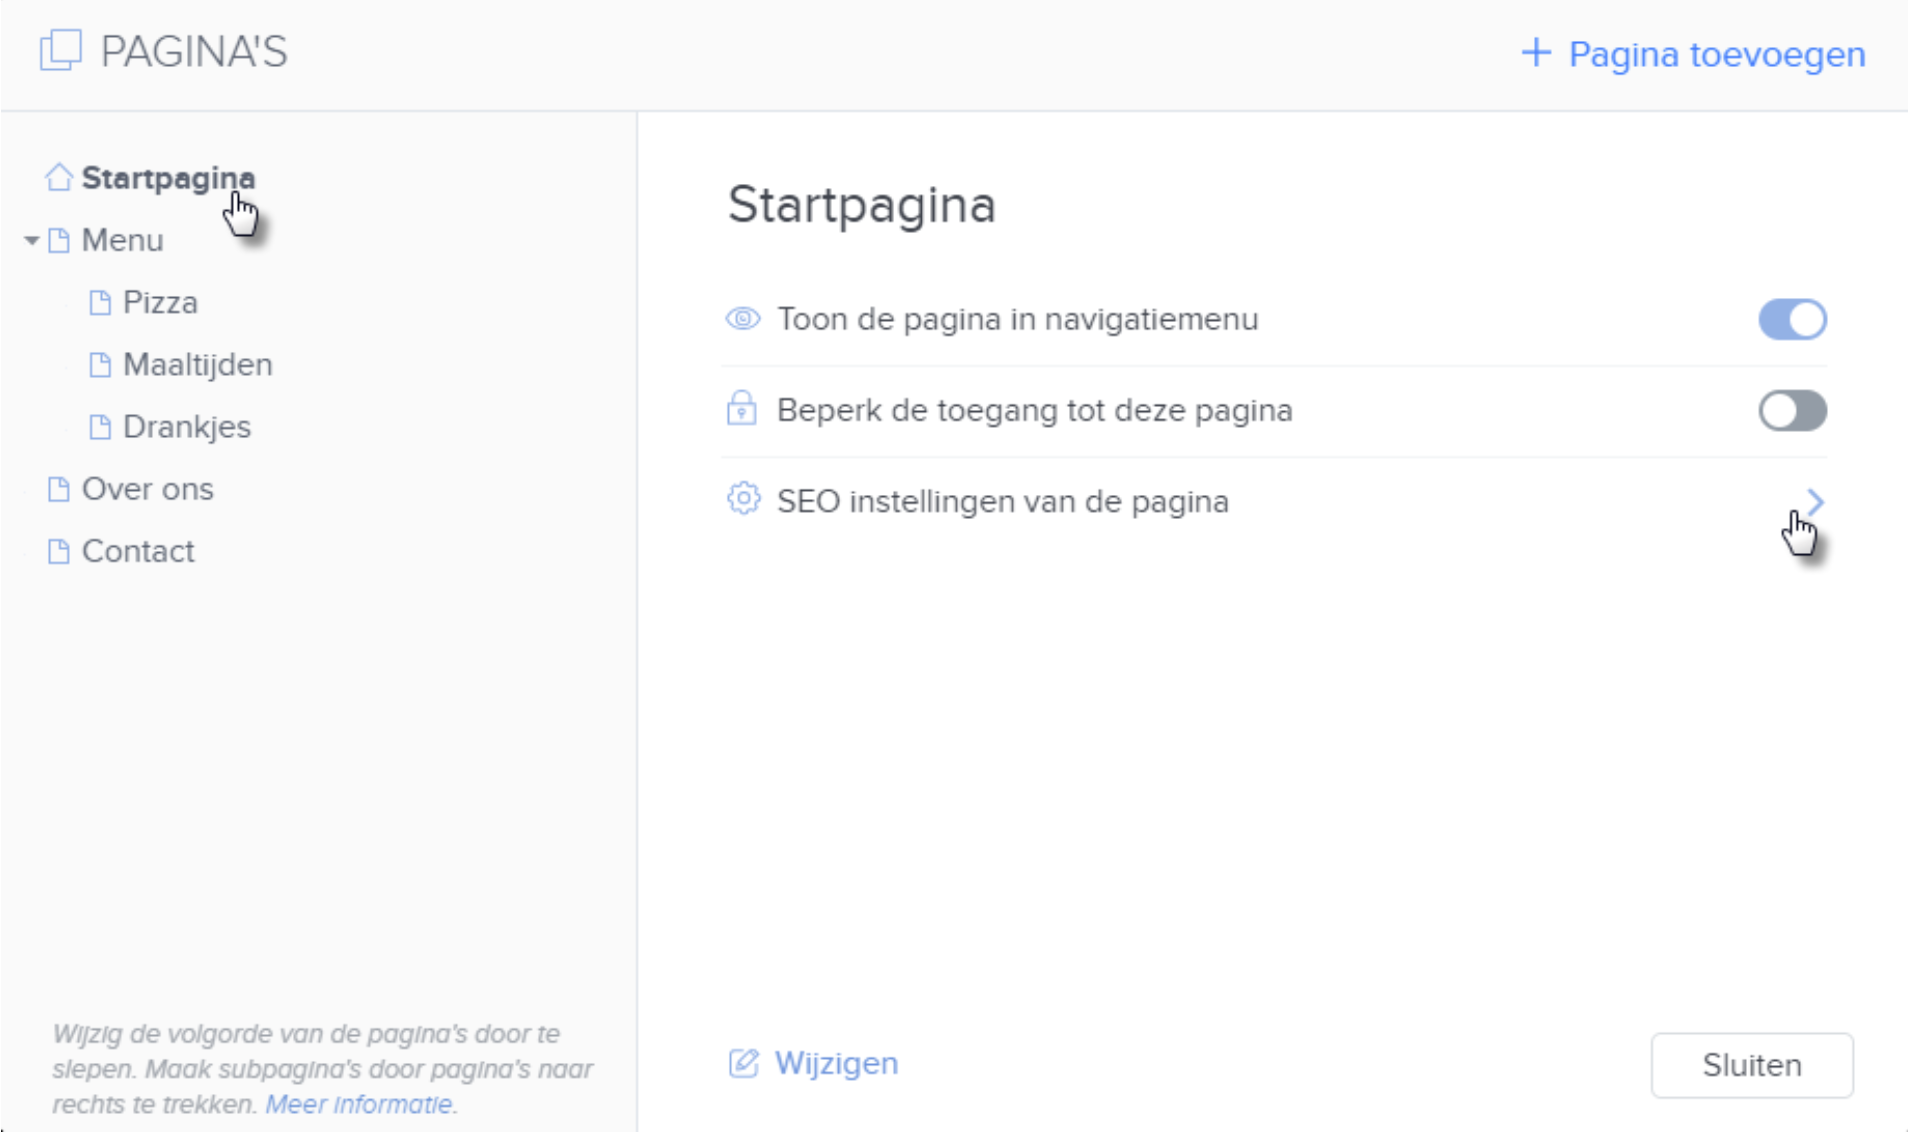
Task: Click the Pagina's panel icon in the header
Action: click(60, 52)
